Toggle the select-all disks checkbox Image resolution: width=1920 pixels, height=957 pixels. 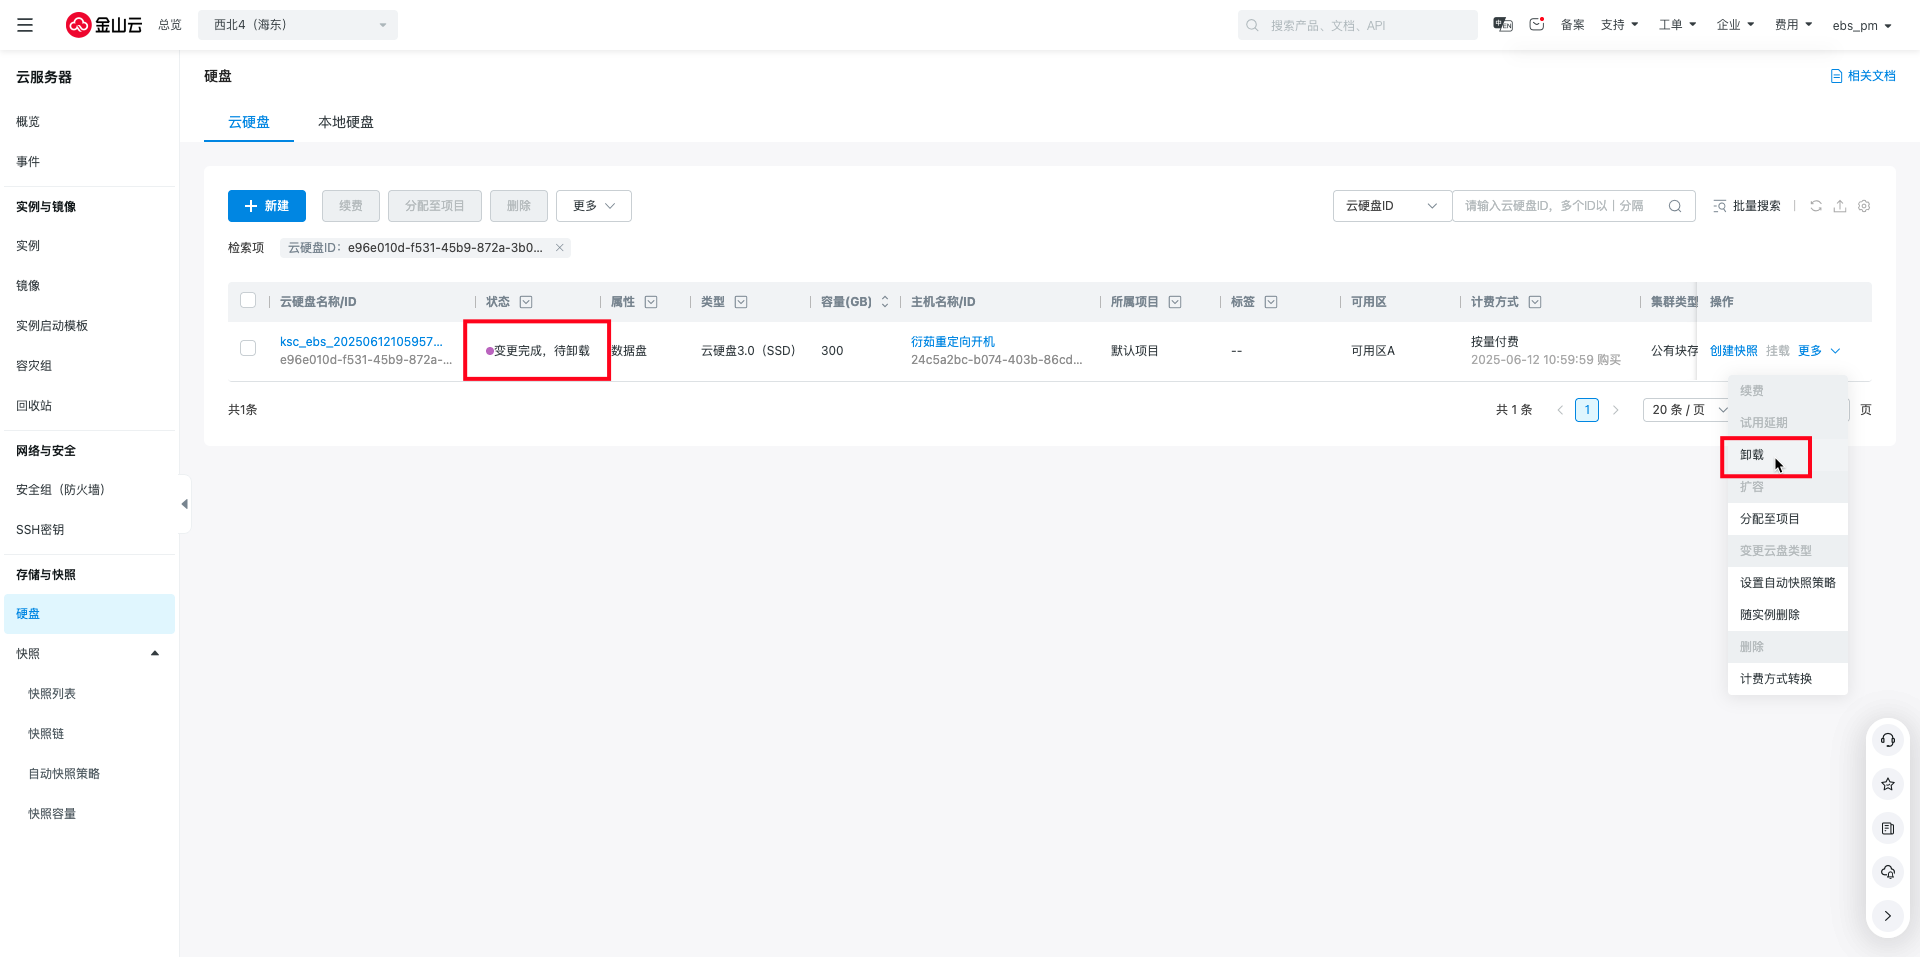coord(248,301)
